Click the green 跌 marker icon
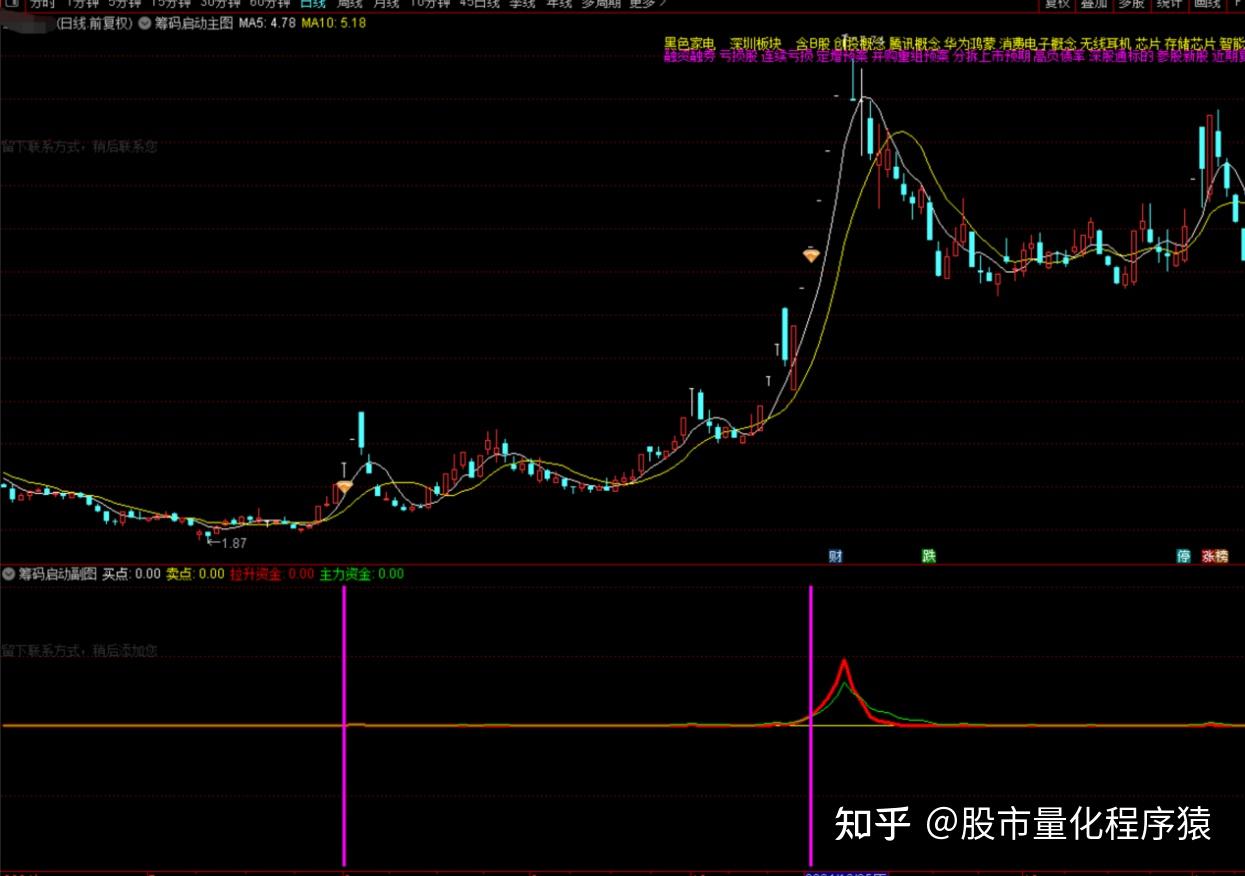1245x876 pixels. coord(929,556)
